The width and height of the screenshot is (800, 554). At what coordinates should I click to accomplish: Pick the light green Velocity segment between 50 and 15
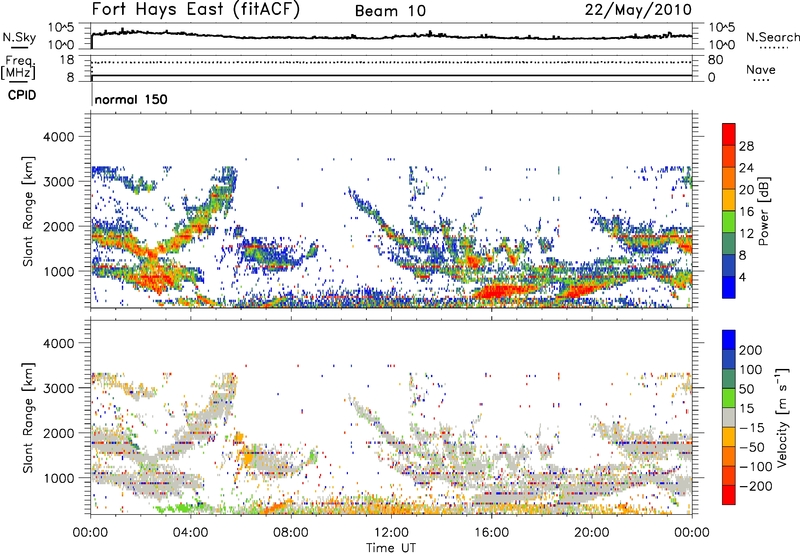tap(729, 398)
